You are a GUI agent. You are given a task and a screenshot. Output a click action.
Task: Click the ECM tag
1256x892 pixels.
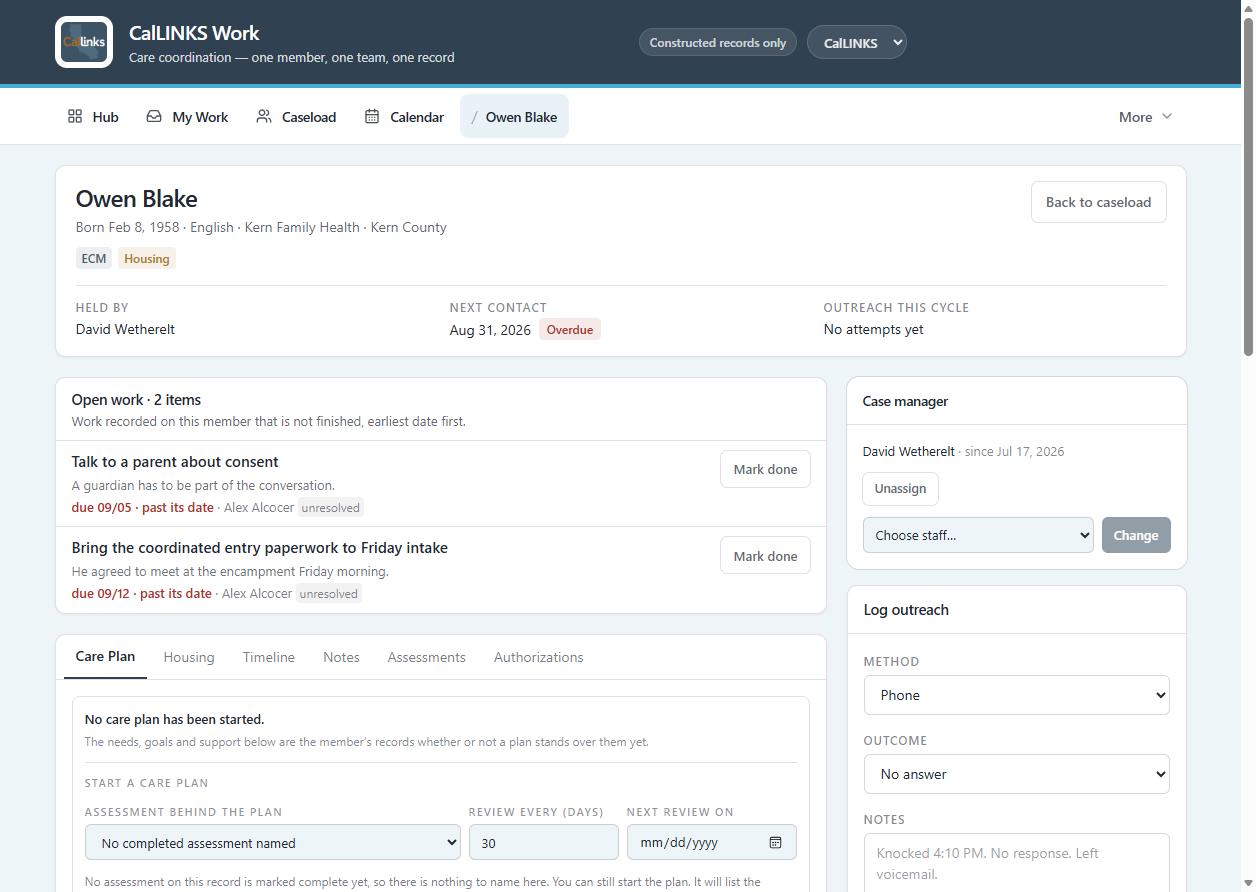point(94,258)
